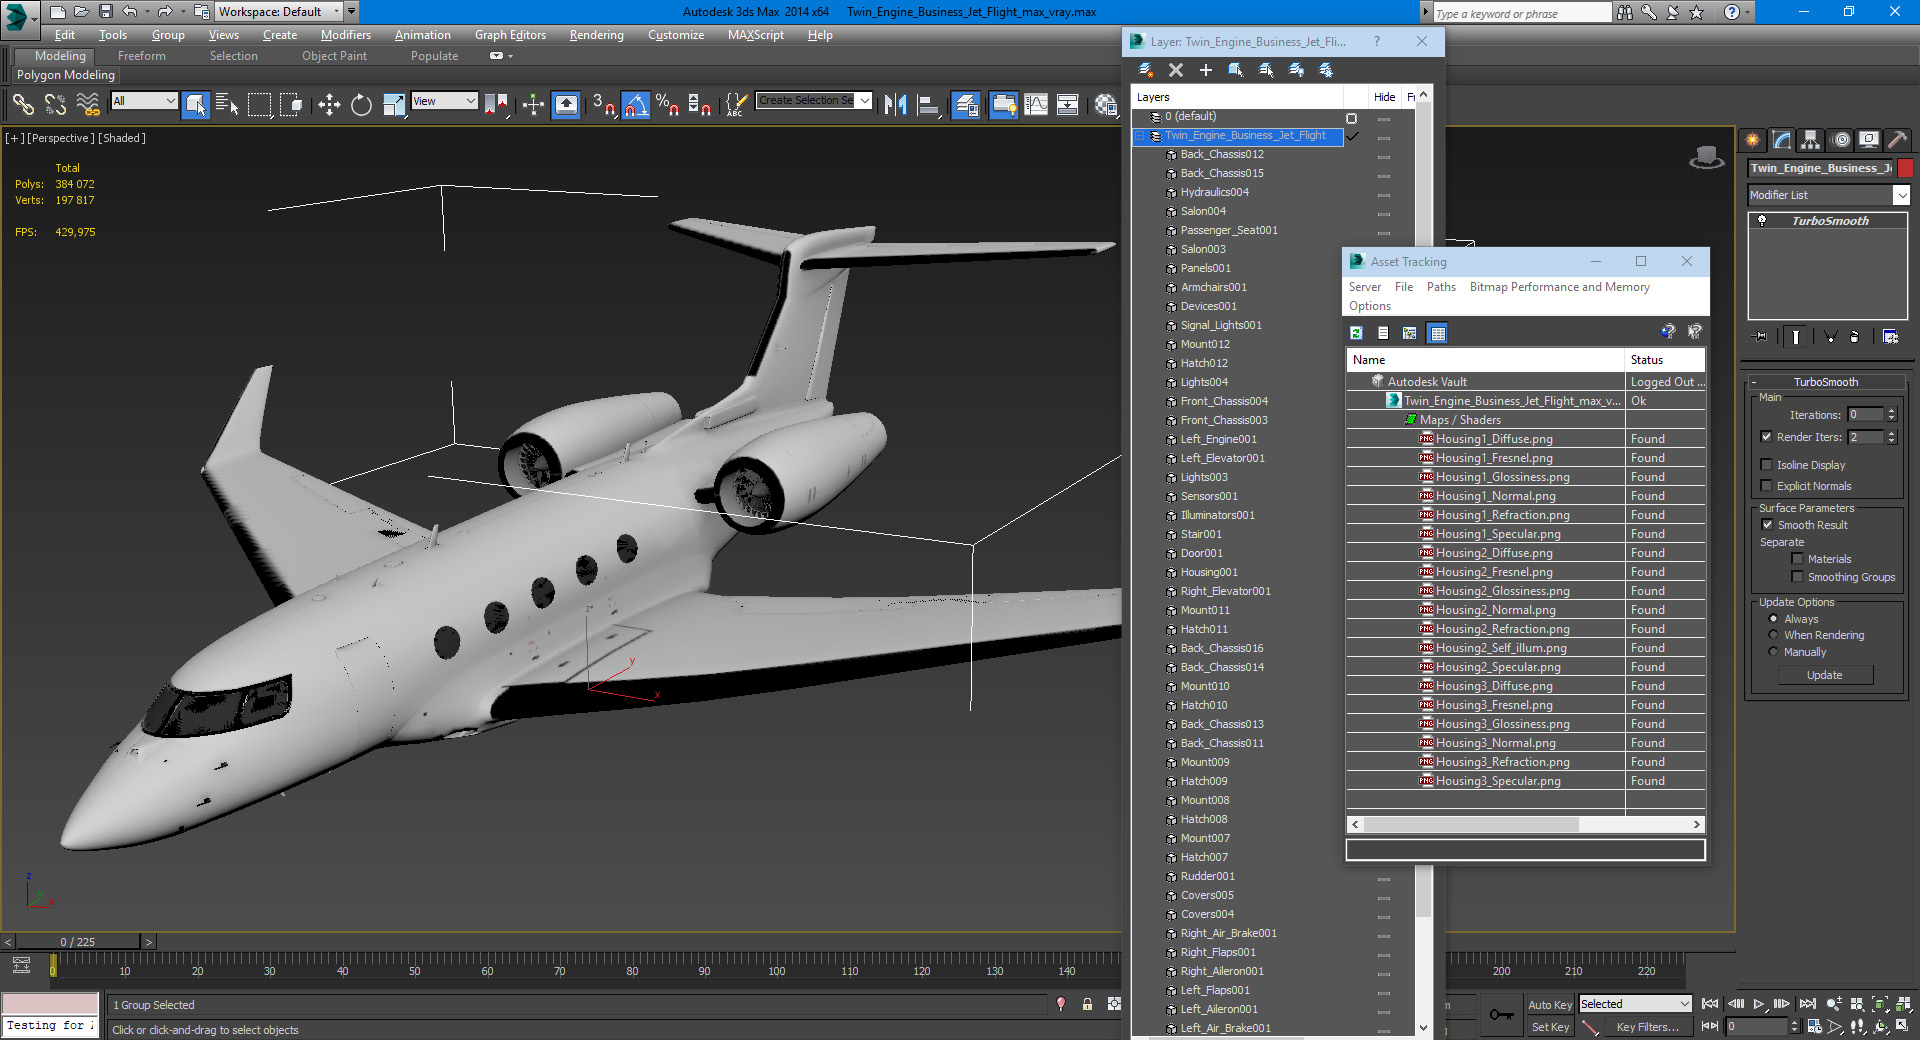Click the Auto Key button
Viewport: 1920px width, 1040px height.
pos(1549,1005)
